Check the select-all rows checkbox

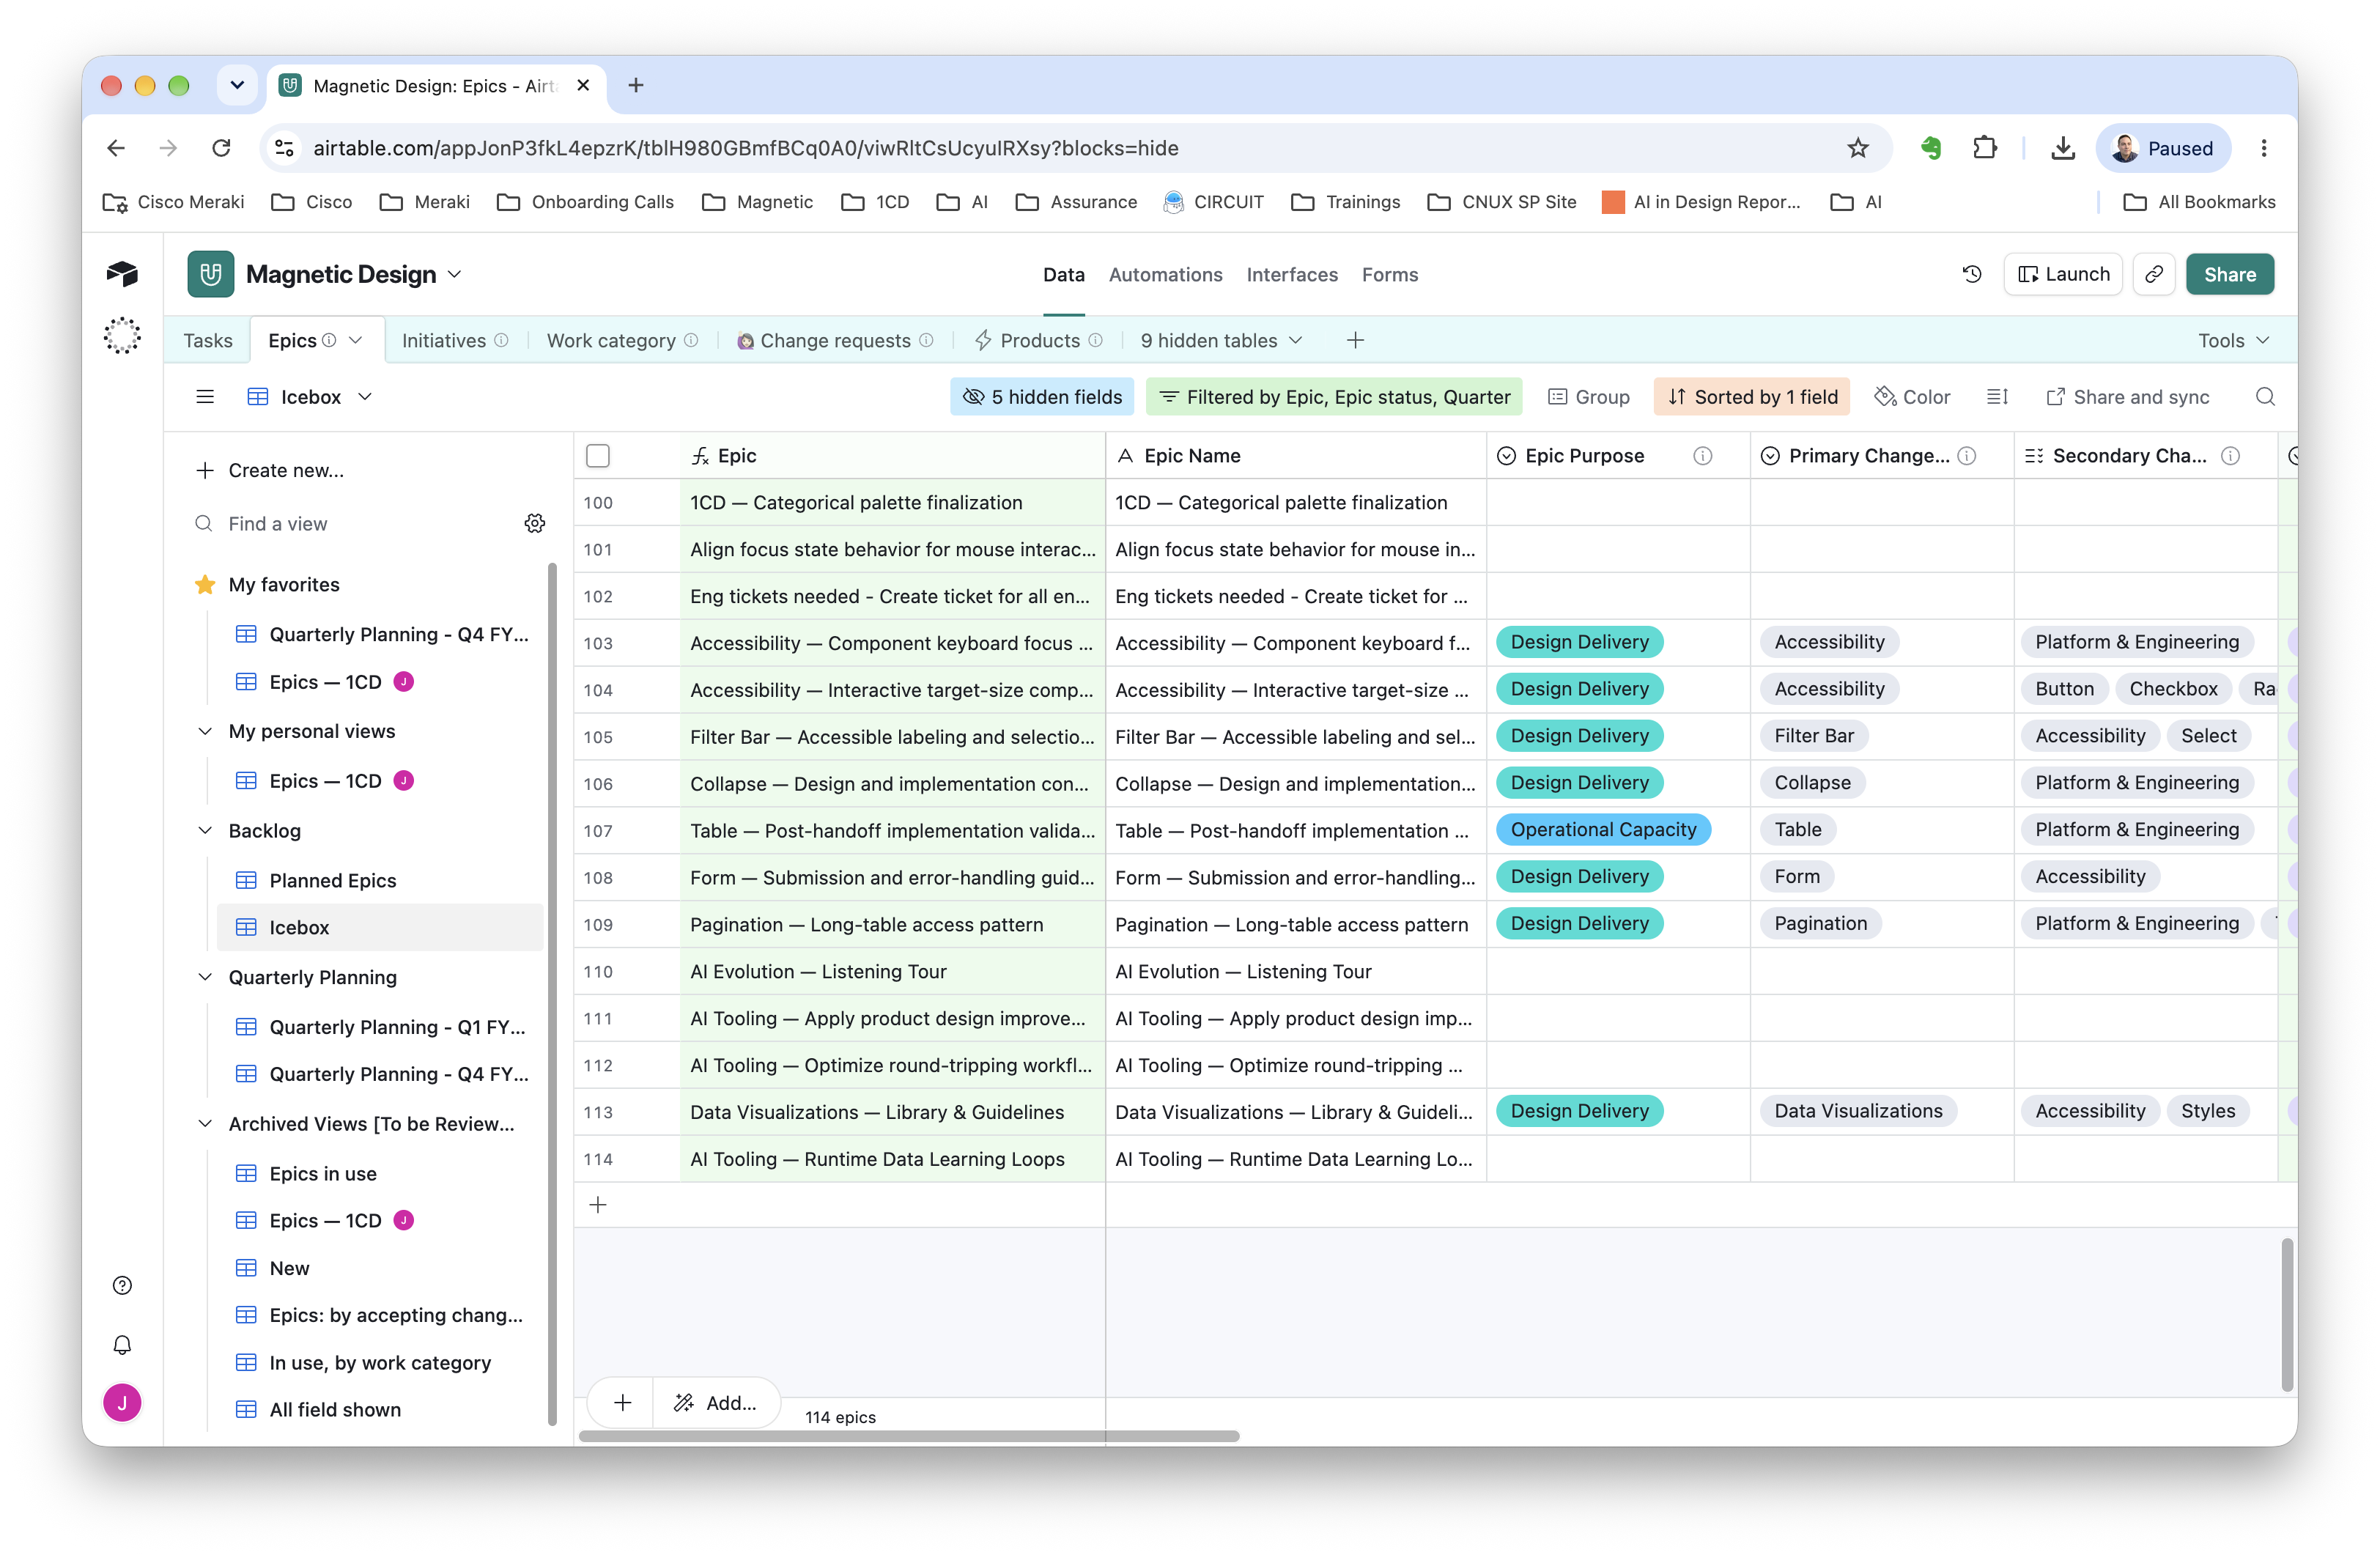click(x=598, y=456)
